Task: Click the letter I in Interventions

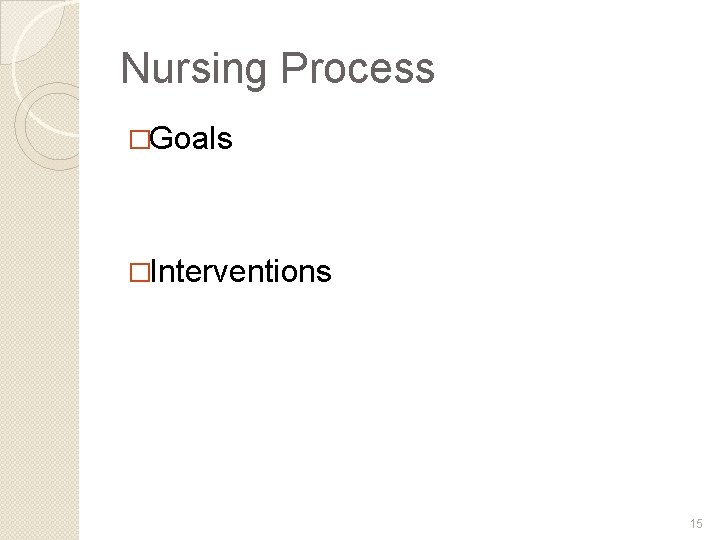Action: [x=155, y=271]
